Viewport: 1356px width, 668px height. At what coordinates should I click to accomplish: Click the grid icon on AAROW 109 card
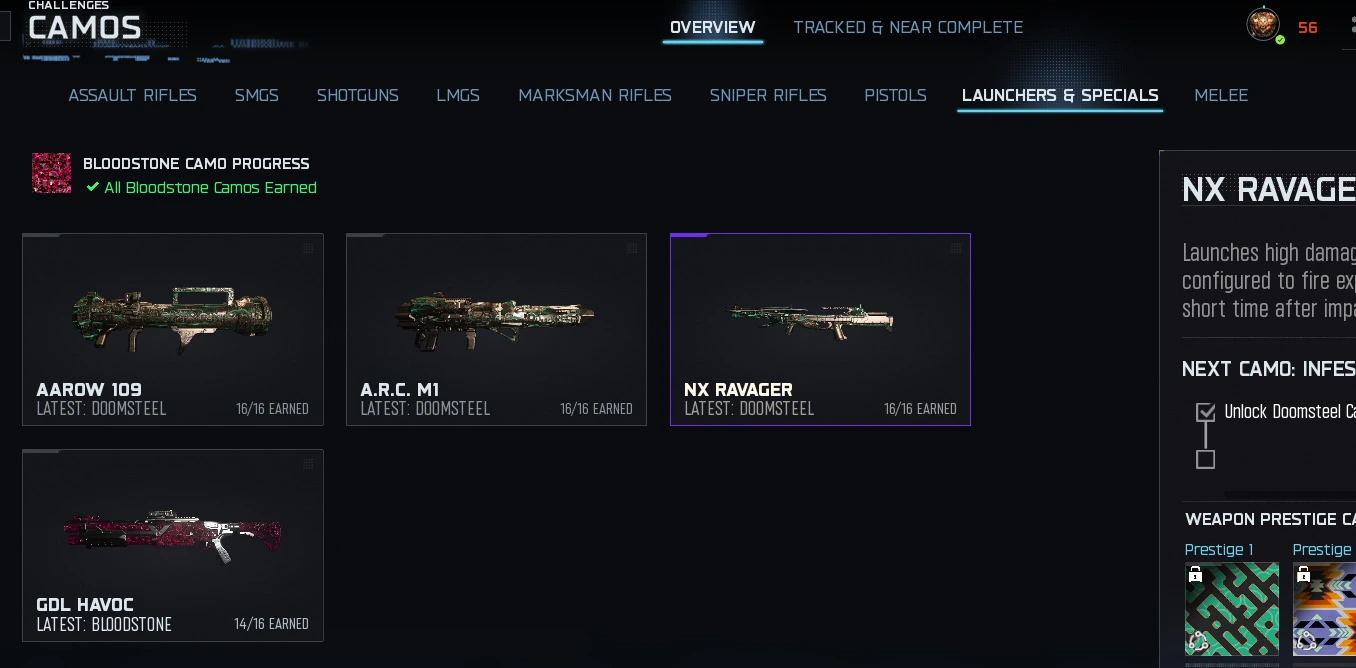[x=308, y=248]
